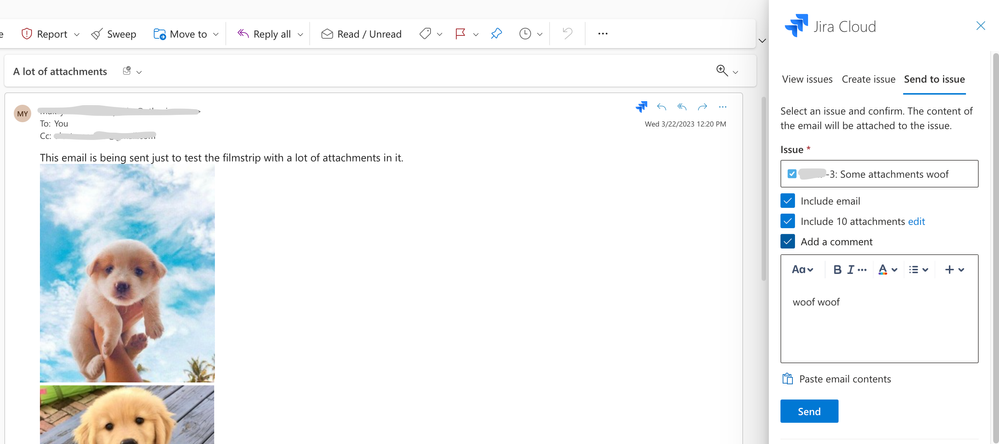Expand the ribbon collapse chevron
Viewport: 999px width, 444px height.
(761, 41)
